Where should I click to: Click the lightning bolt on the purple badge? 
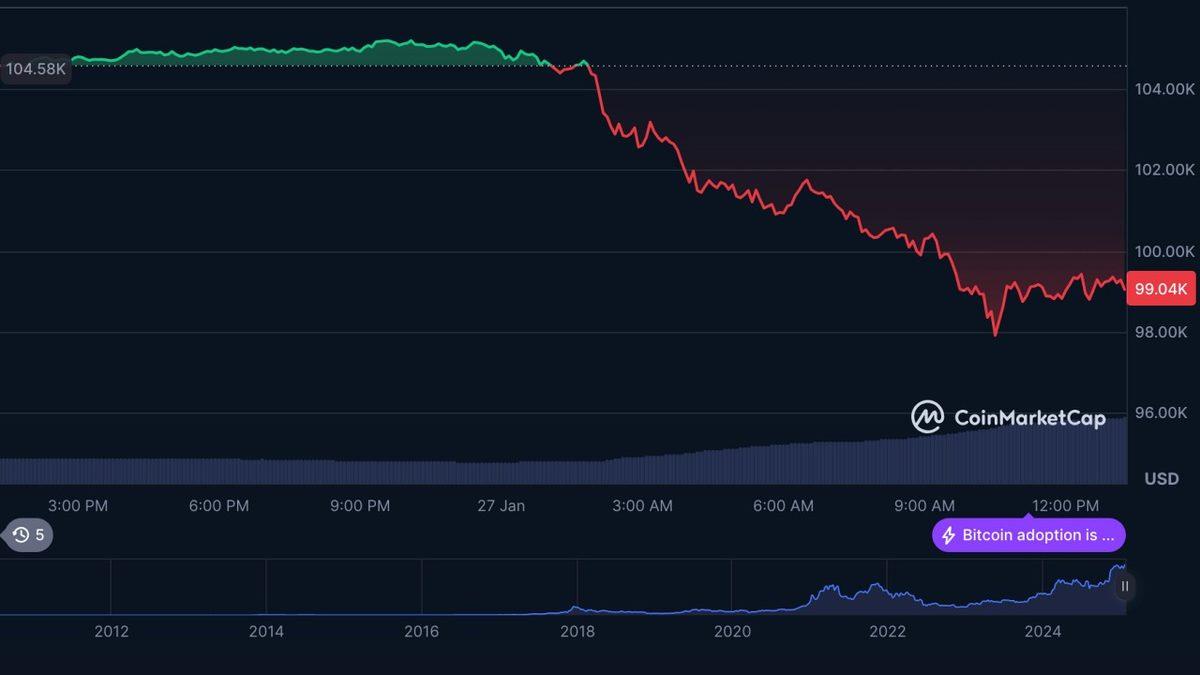point(947,535)
